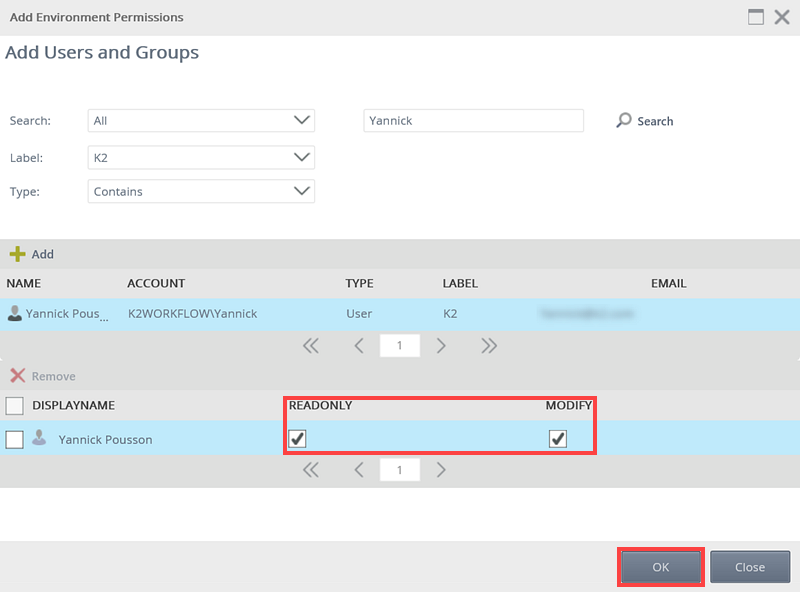This screenshot has width=800, height=592.
Task: Click previous page arrow in lower pager
Action: [358, 470]
